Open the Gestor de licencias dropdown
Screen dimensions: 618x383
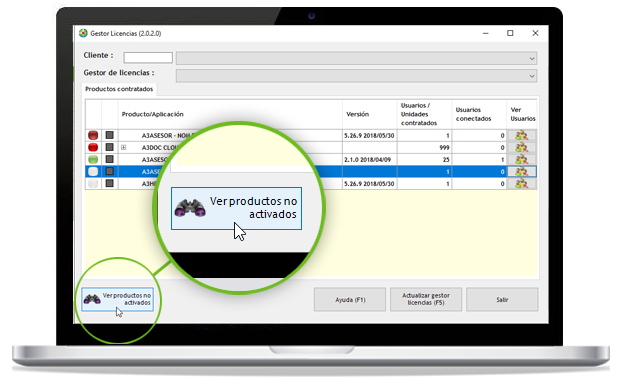coord(532,76)
